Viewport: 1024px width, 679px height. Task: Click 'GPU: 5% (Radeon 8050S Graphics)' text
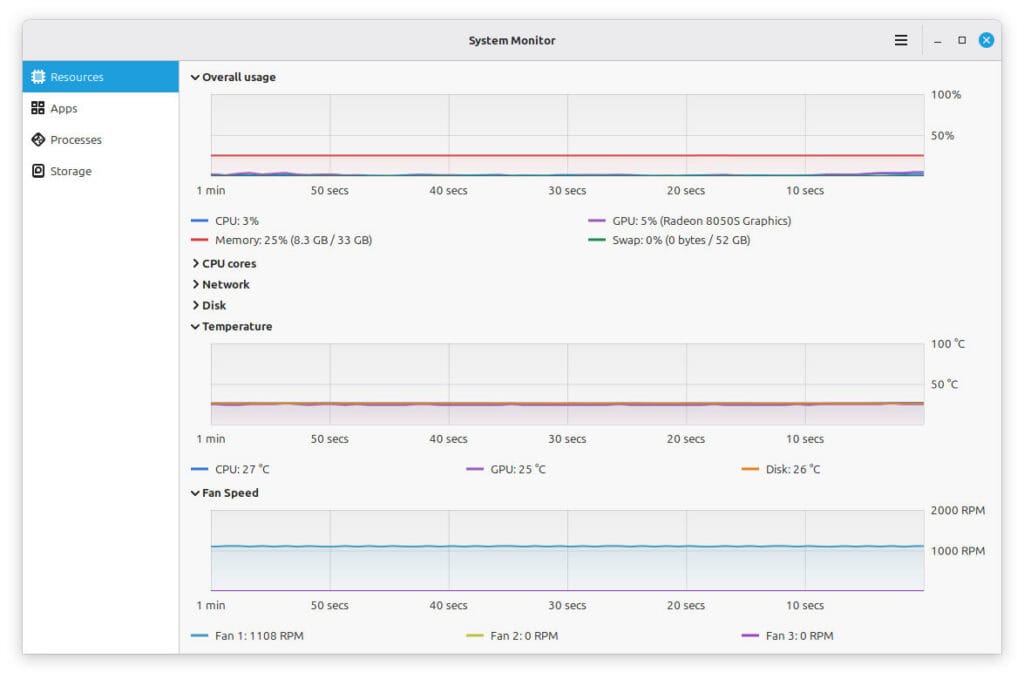(701, 221)
